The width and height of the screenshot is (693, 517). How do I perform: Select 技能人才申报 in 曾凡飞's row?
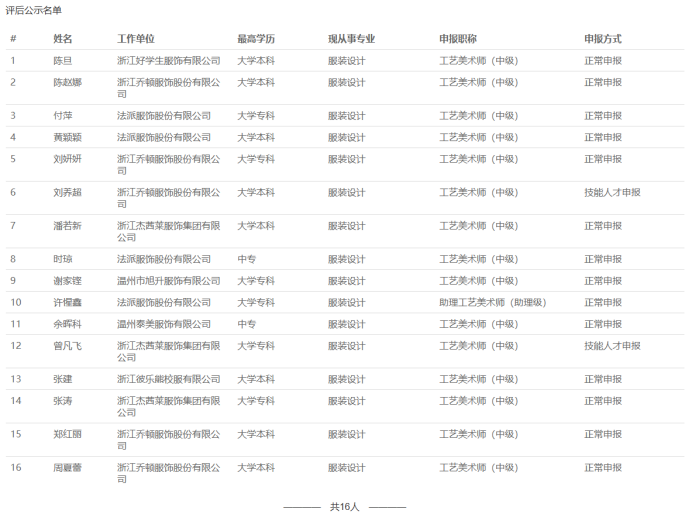(612, 346)
